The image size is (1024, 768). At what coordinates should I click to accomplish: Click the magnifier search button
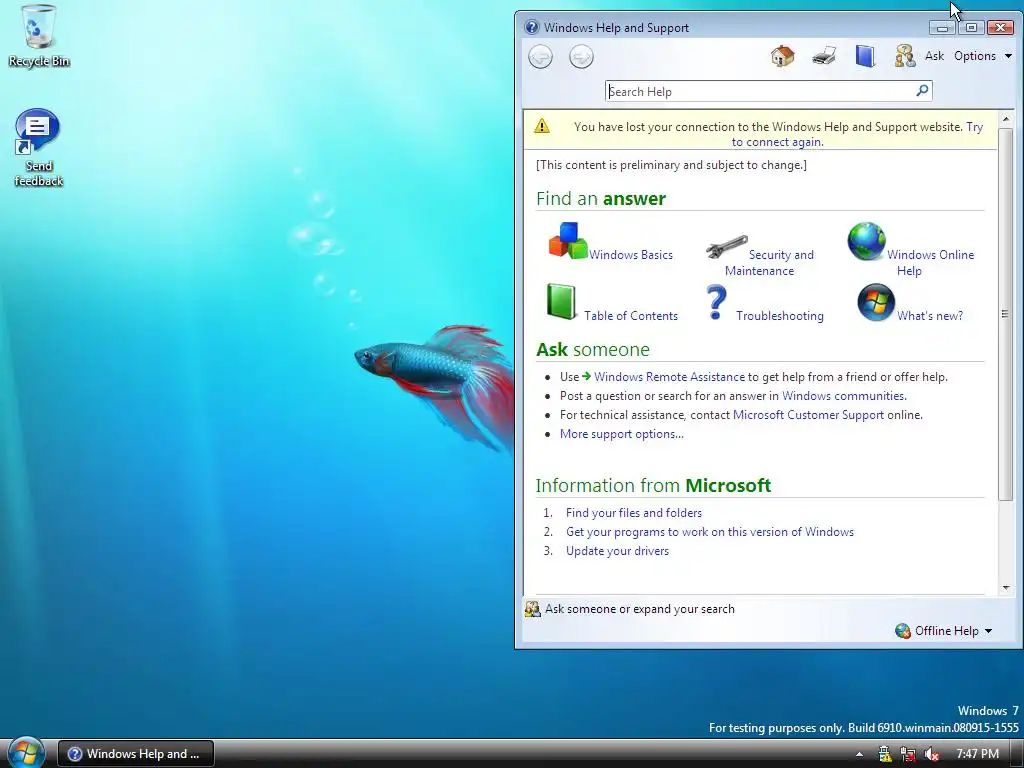click(922, 91)
